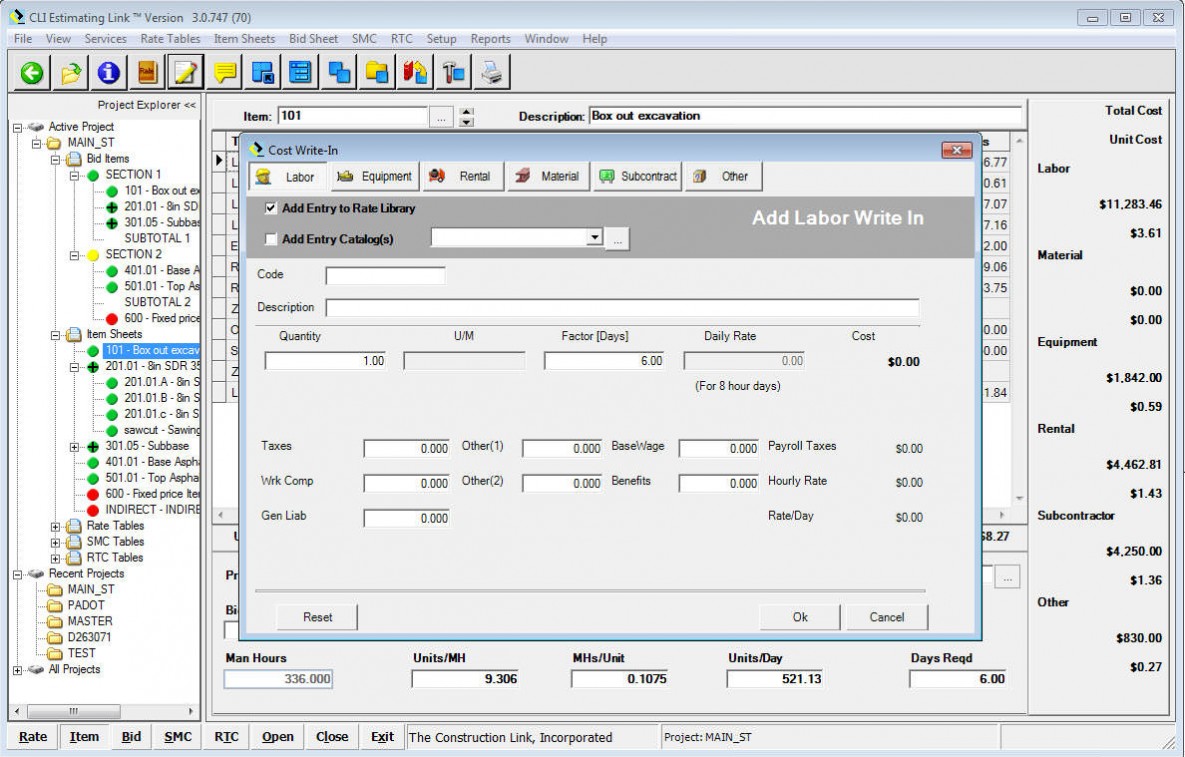Click the red books with arrow toolbar icon
The width and height of the screenshot is (1185, 757).
[x=416, y=73]
